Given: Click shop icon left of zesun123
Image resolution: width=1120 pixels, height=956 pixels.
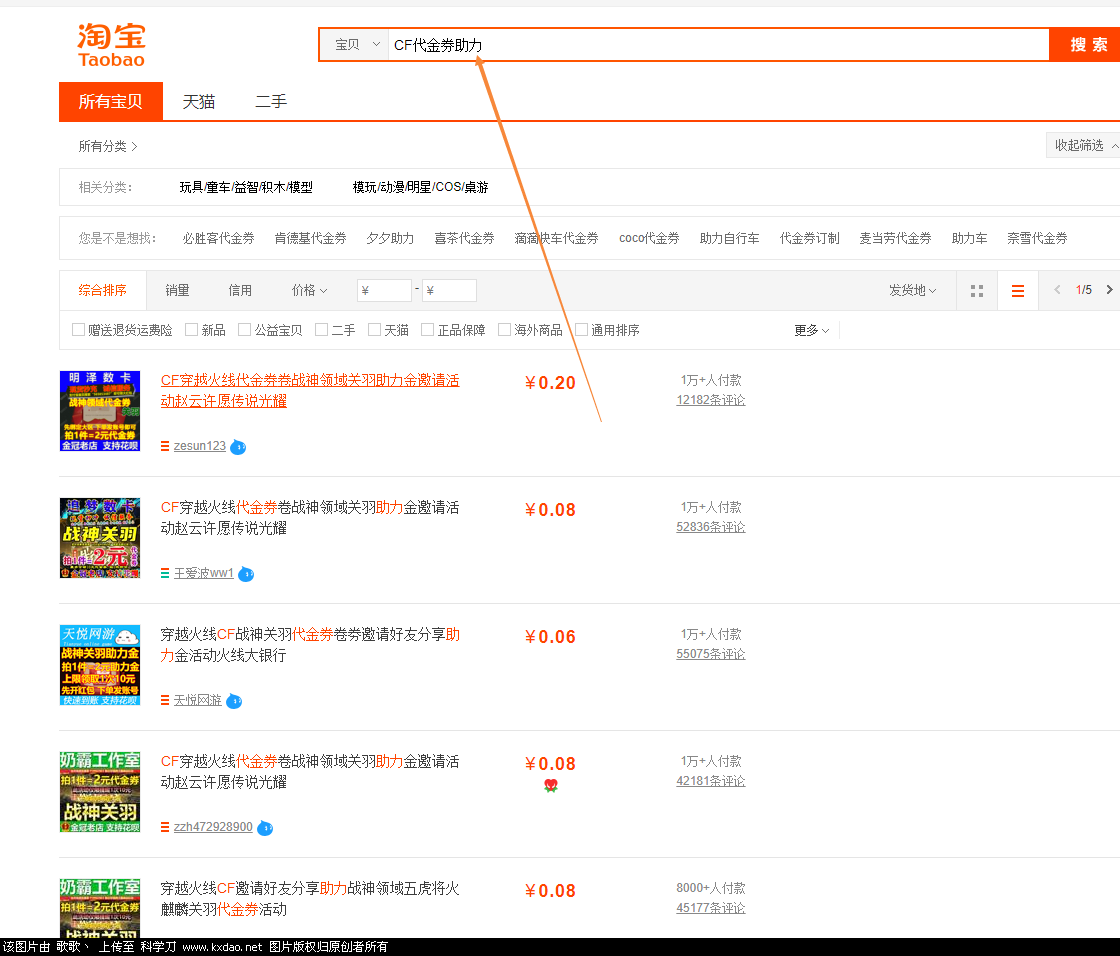Looking at the screenshot, I should click(165, 447).
